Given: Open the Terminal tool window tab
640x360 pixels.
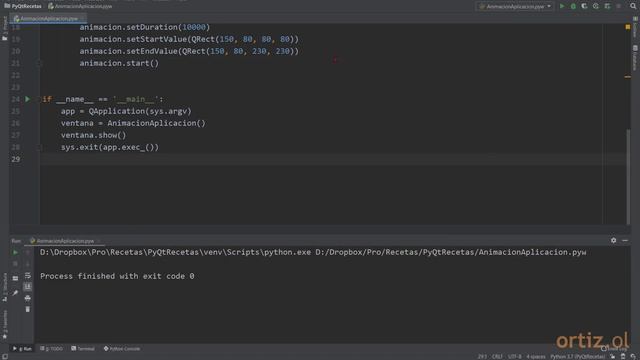Looking at the screenshot, I should tap(83, 349).
